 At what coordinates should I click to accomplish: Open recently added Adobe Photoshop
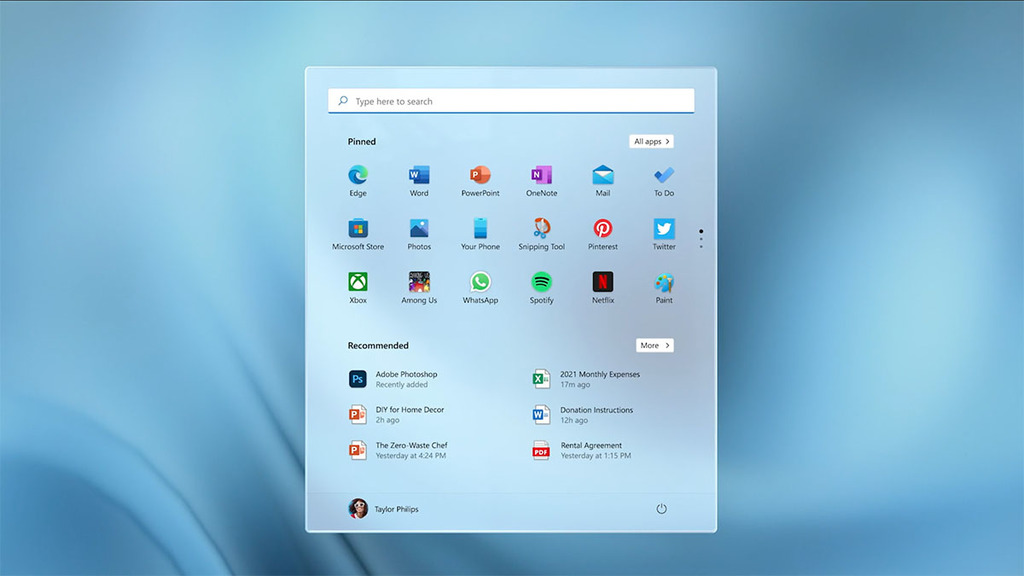(400, 378)
